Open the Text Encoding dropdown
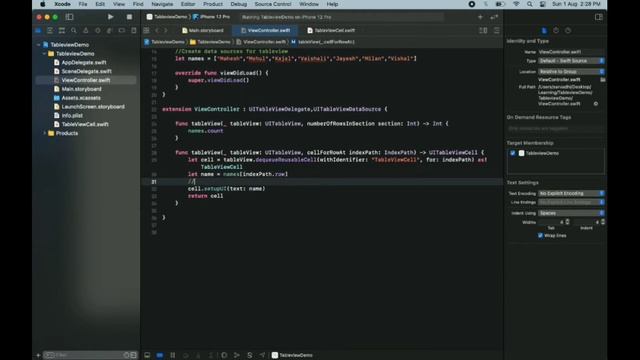 571,193
